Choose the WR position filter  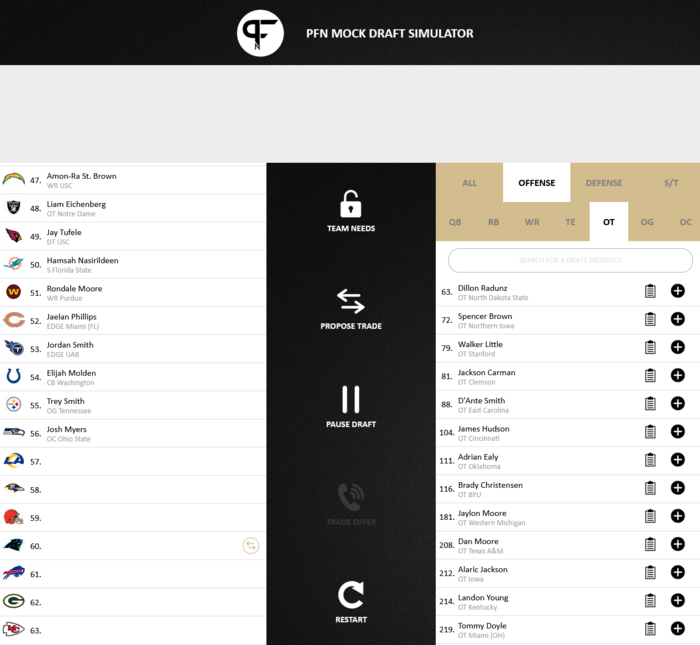532,222
